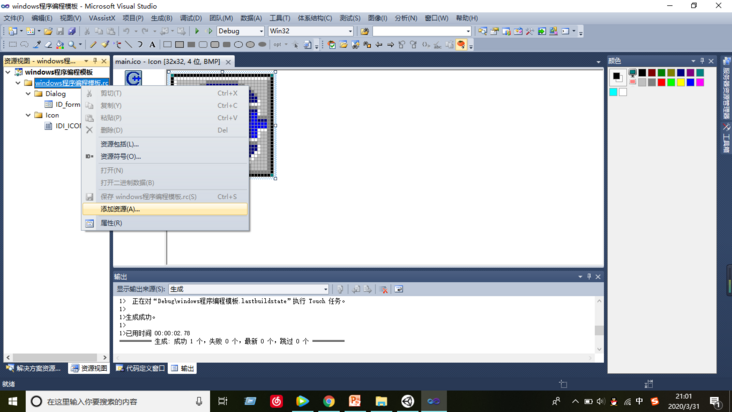Choose the Fill bucket tool

click(60, 45)
